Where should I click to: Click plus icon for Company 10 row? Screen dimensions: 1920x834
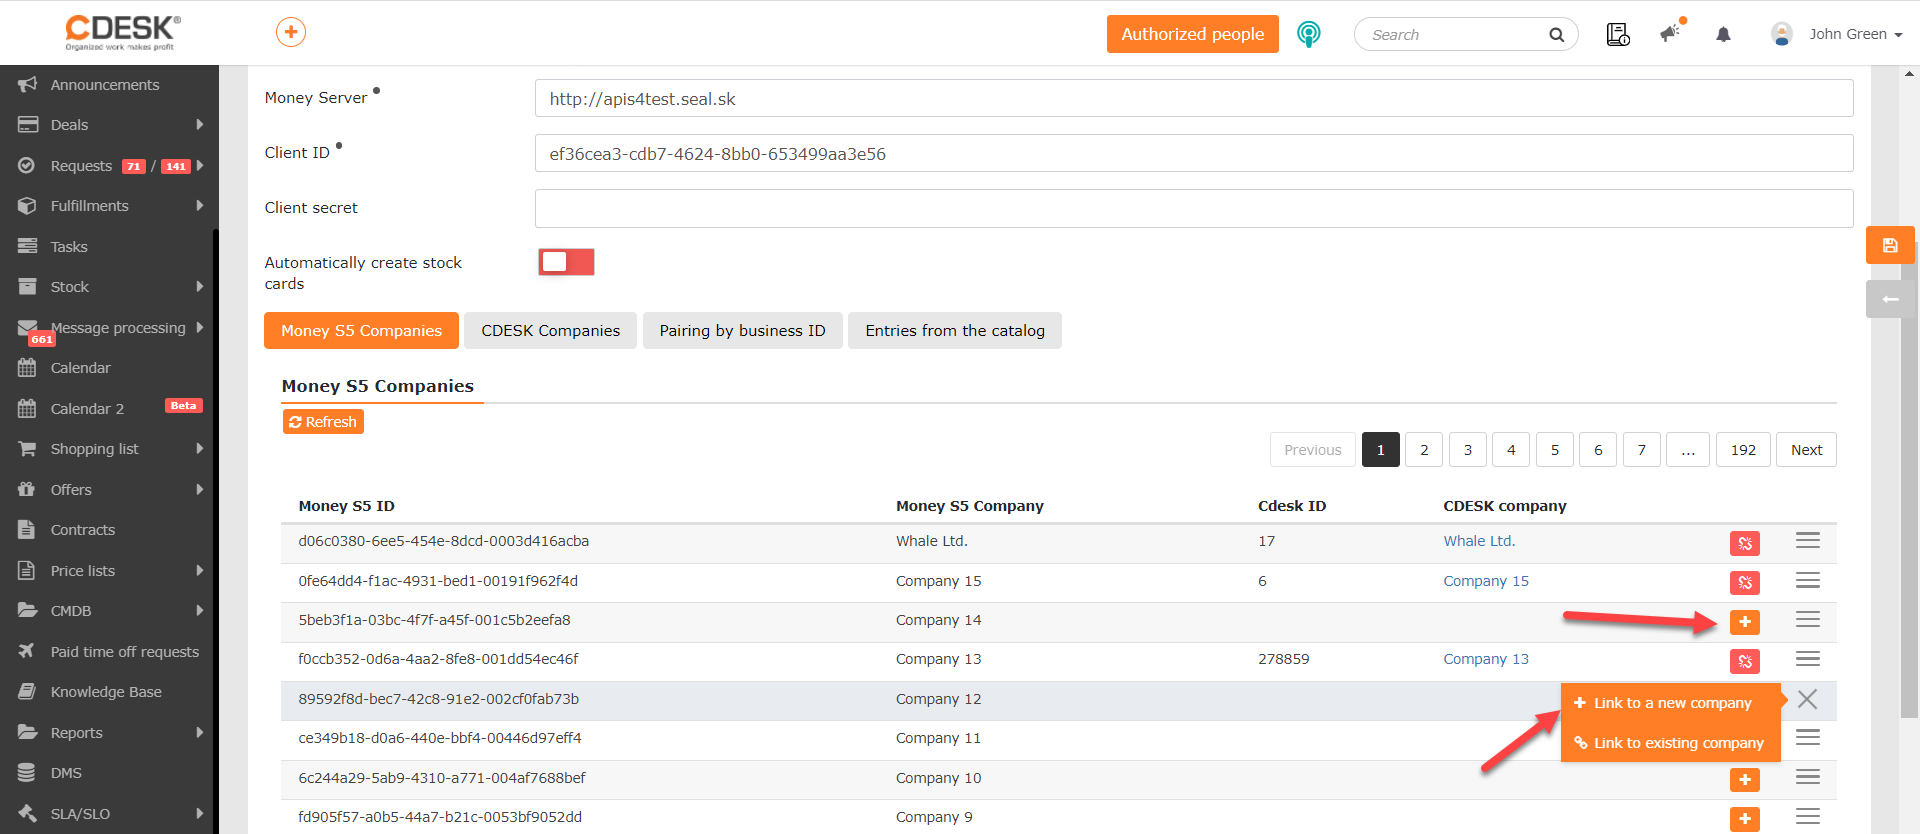pyautogui.click(x=1745, y=780)
